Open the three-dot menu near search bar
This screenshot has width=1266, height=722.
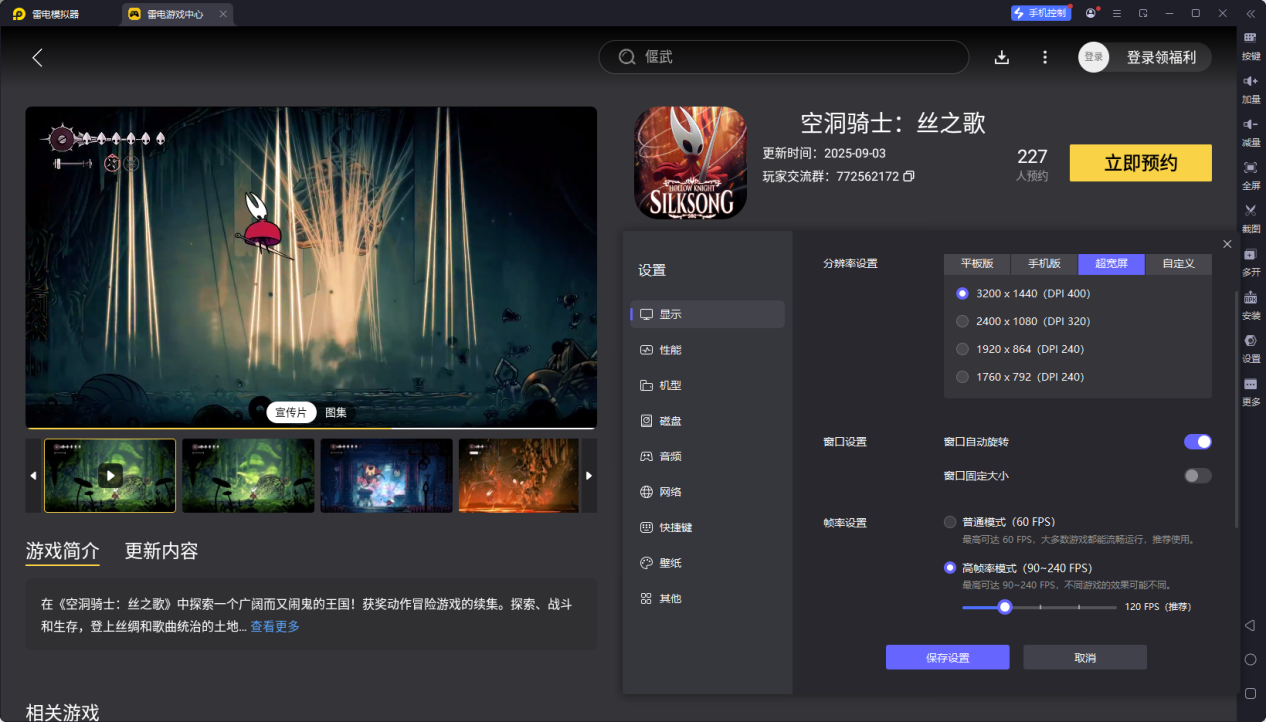point(1045,57)
